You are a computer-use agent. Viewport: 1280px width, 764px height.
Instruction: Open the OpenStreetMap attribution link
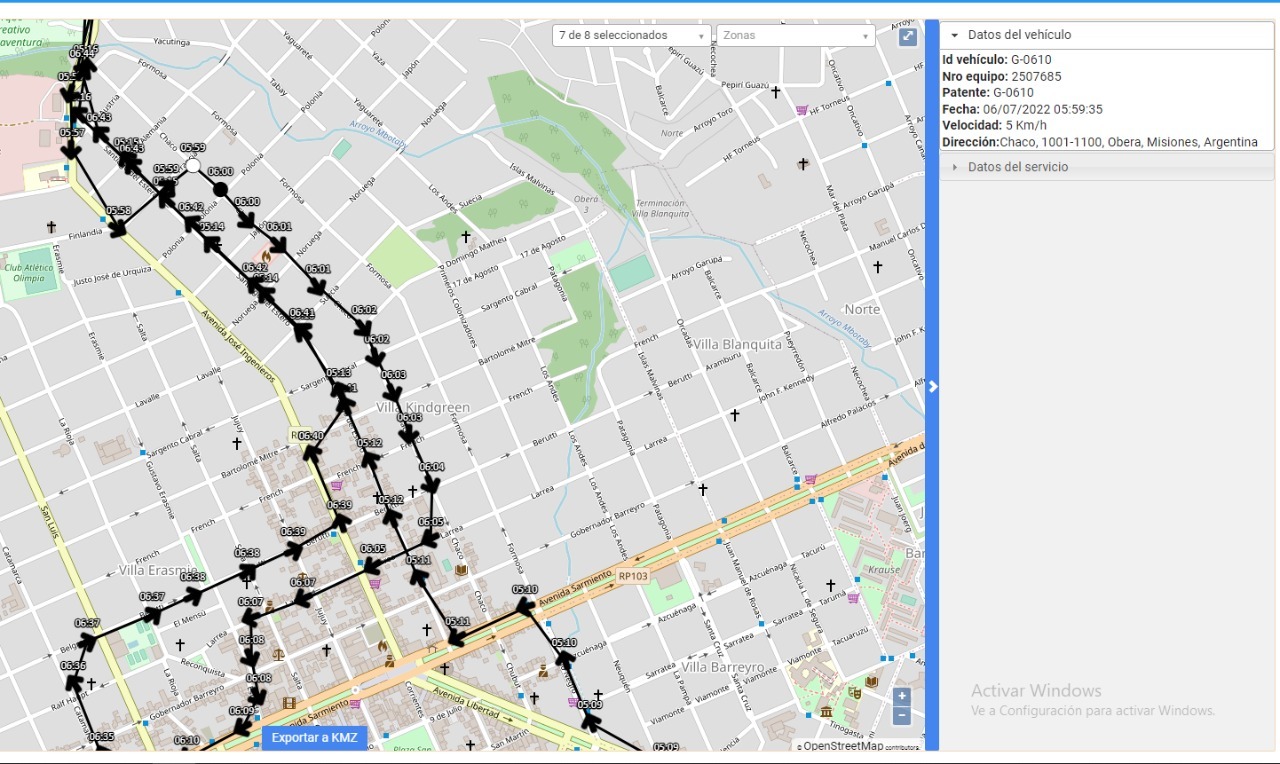coord(843,746)
